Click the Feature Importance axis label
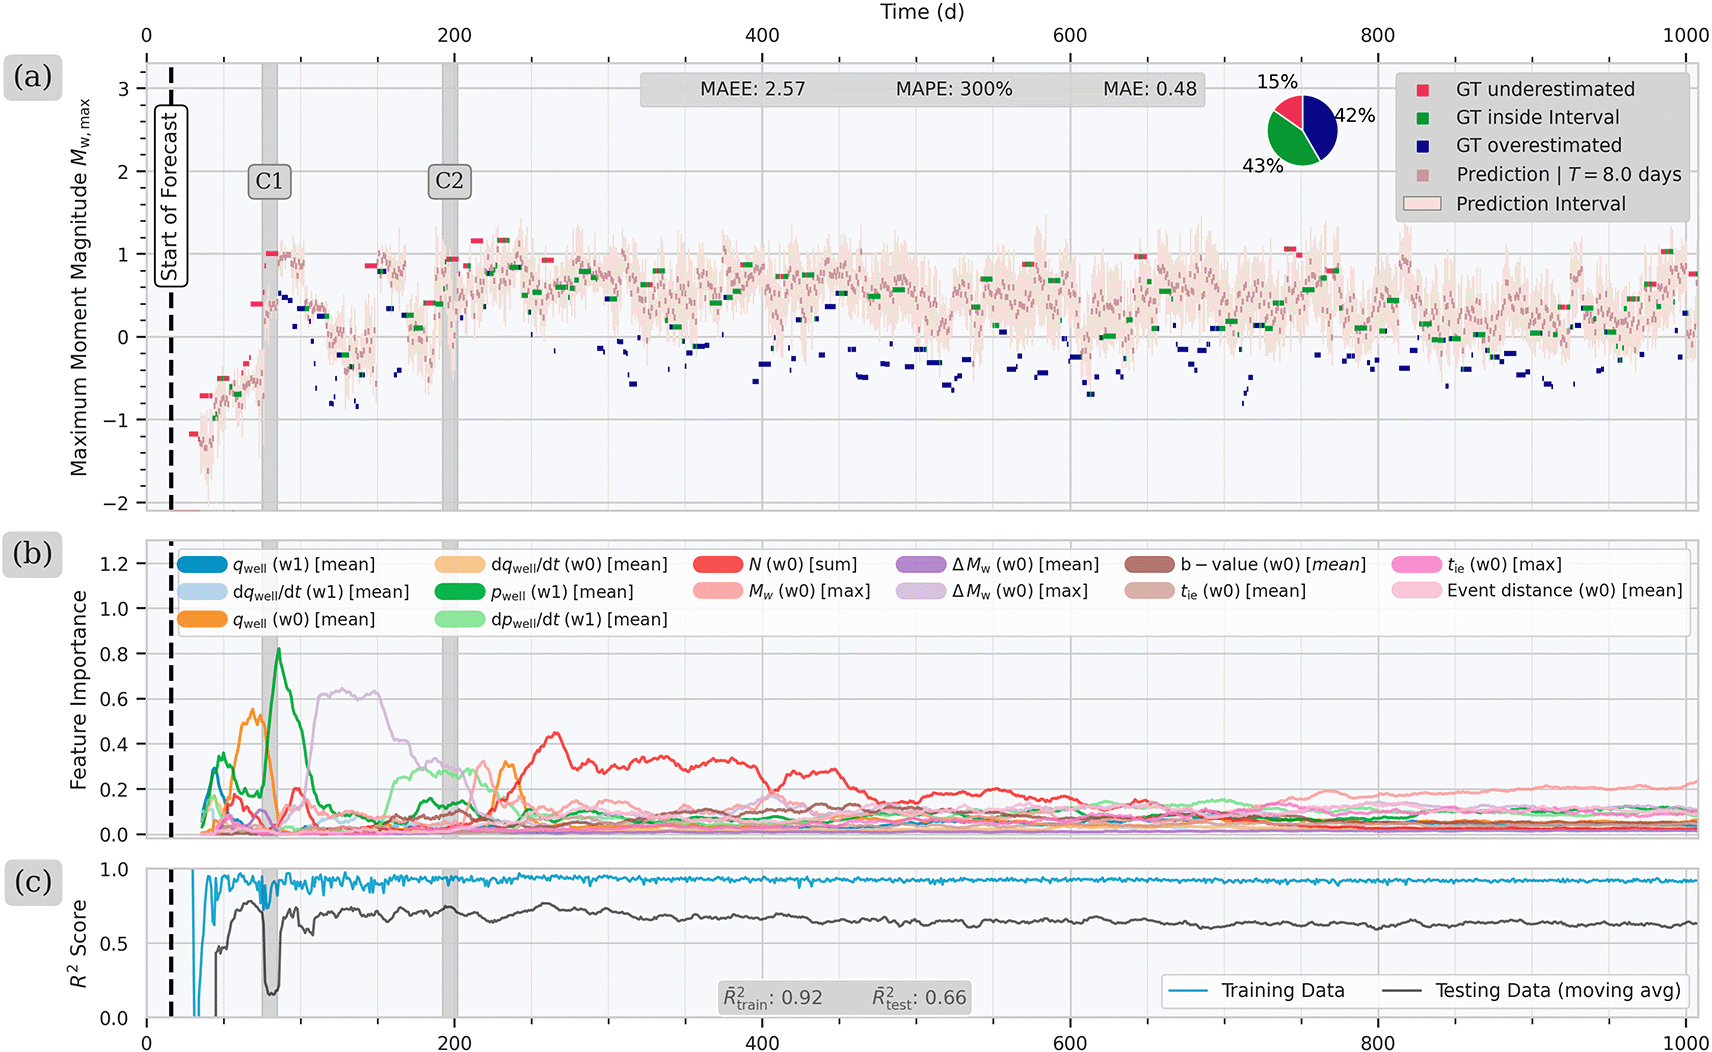Viewport: 1712px width, 1052px height. [78, 690]
